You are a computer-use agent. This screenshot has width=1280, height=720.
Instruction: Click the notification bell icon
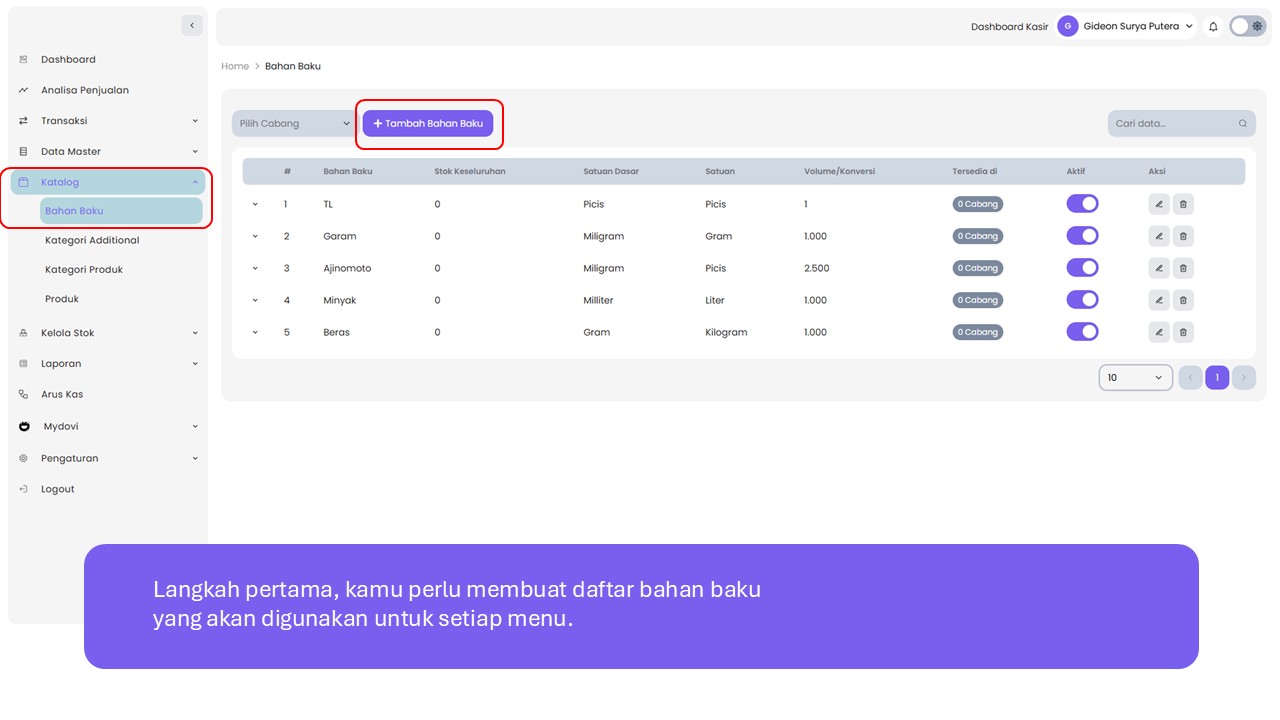coord(1213,27)
